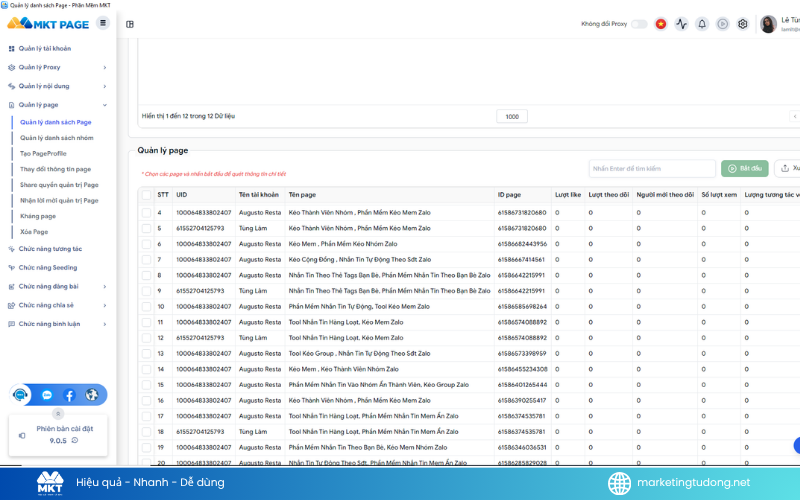Screen dimensions: 800x500
Task: Expand the Chức năng chia sẻ menu
Action: (x=58, y=306)
